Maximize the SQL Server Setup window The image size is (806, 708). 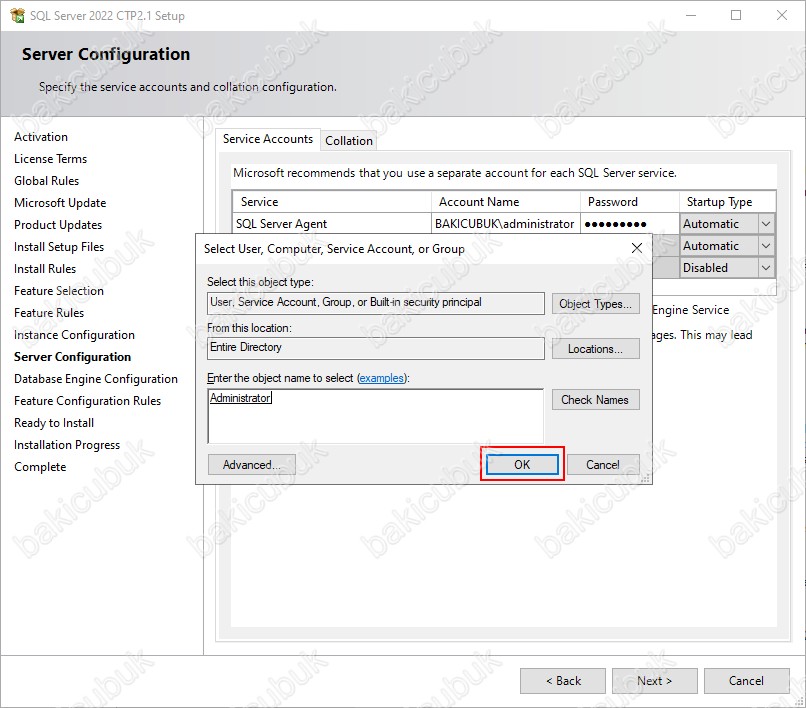pyautogui.click(x=736, y=15)
